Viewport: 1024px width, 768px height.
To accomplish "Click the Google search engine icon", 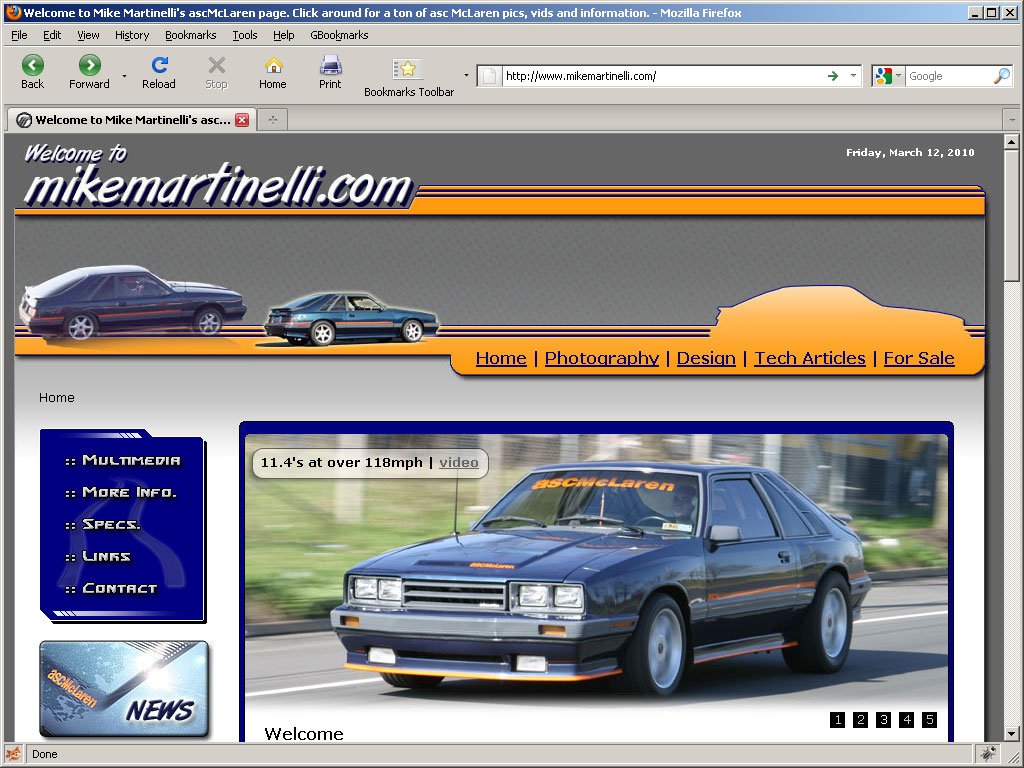I will 884,76.
